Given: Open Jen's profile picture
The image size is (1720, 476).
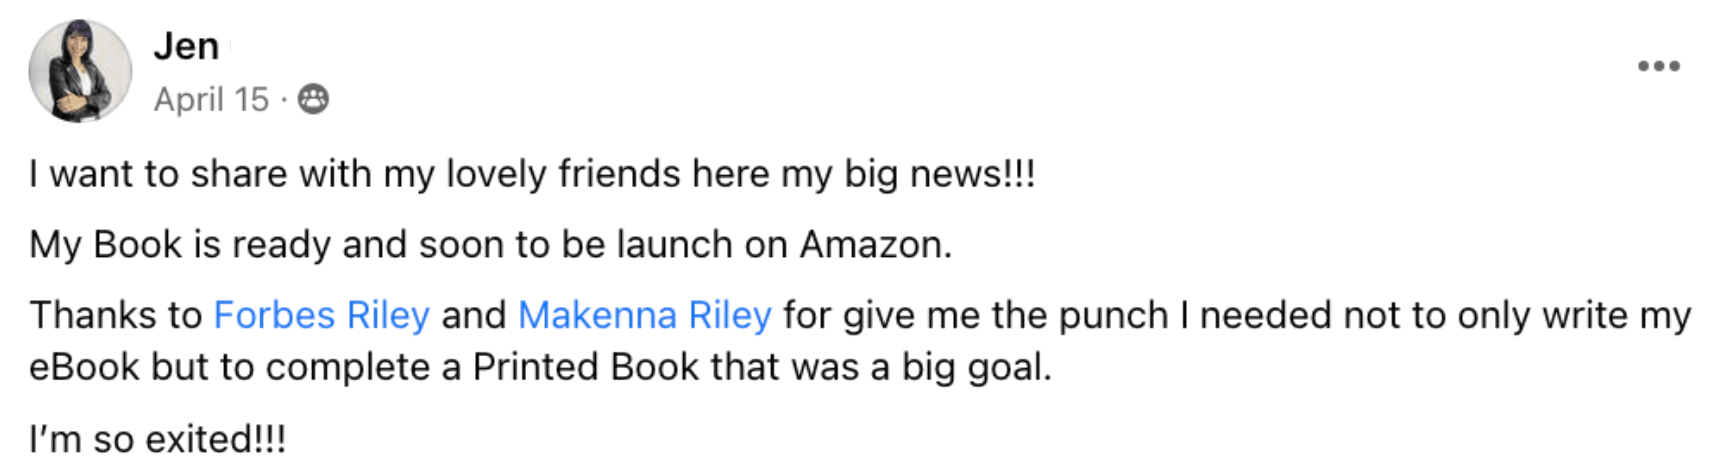Looking at the screenshot, I should (x=80, y=71).
